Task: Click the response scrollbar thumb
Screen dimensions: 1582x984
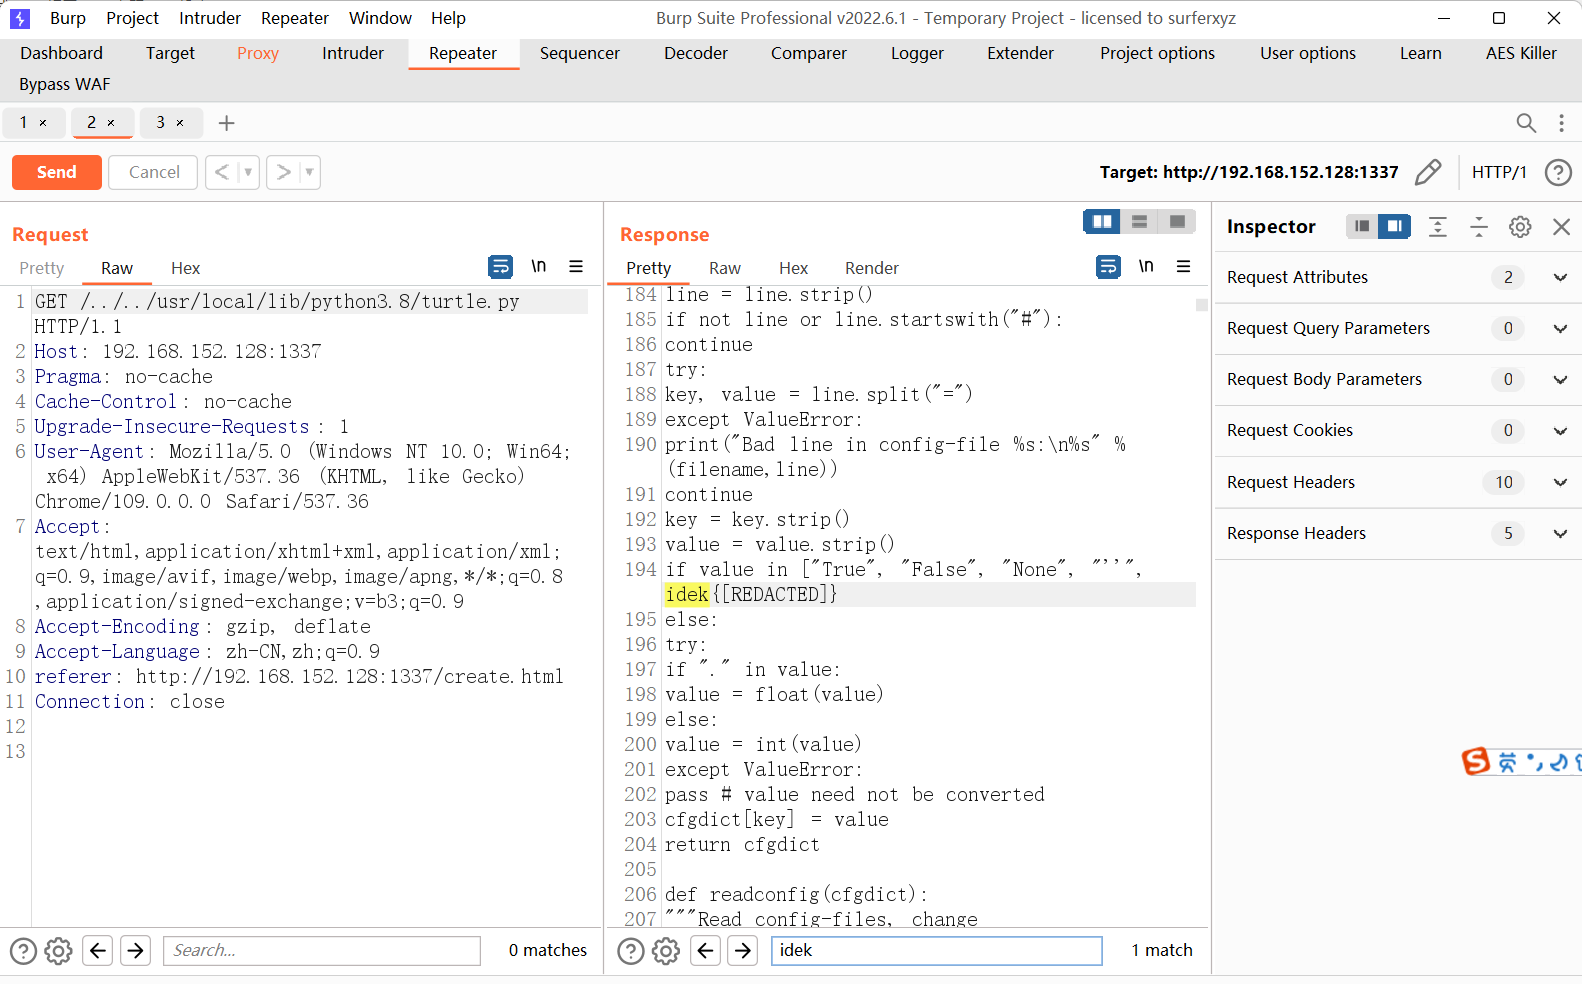Action: point(1202,305)
